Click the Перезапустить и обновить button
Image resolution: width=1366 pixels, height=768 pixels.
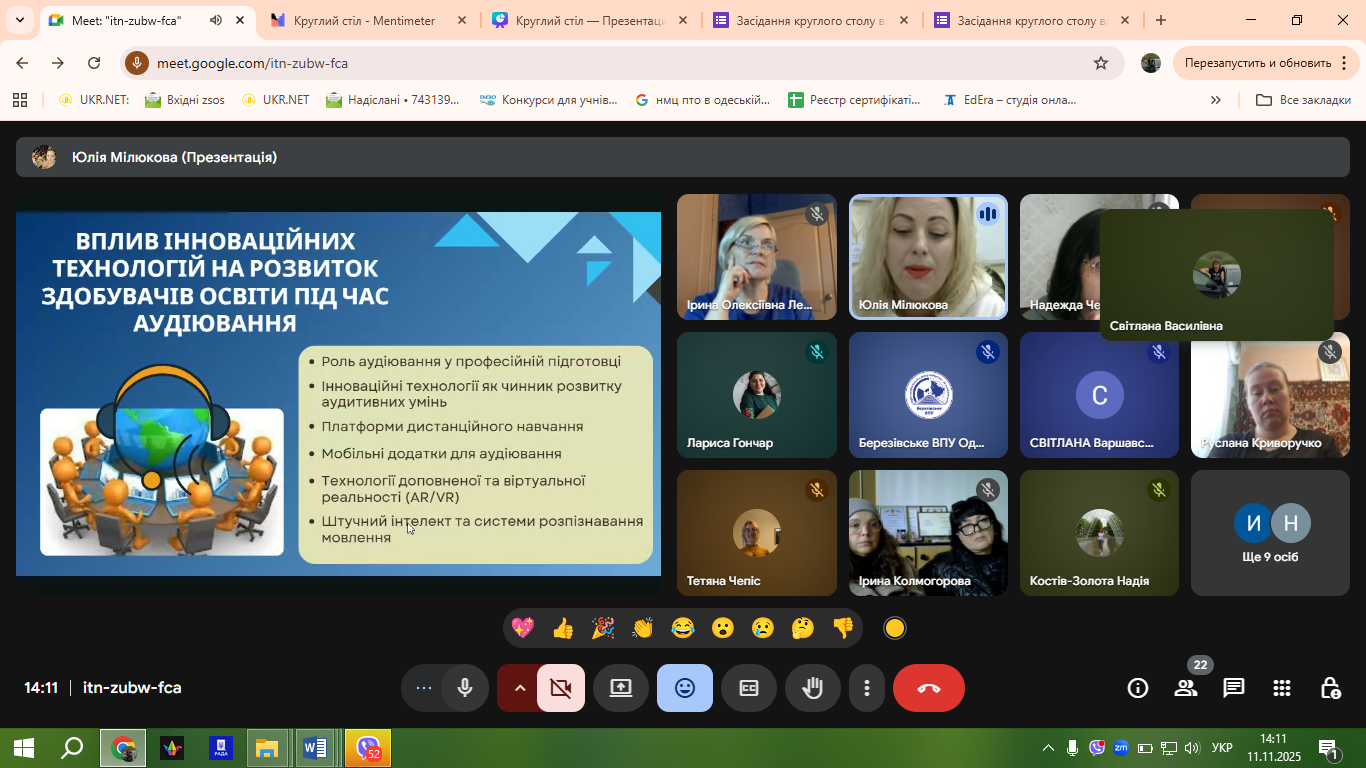pos(1257,63)
